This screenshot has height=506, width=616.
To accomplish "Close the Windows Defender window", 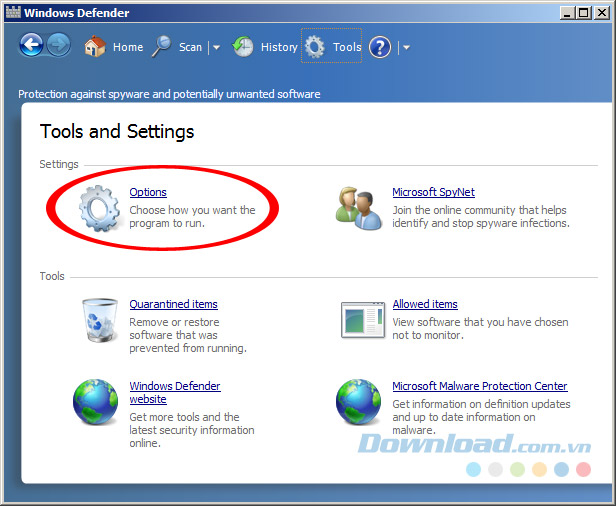I will pyautogui.click(x=602, y=13).
